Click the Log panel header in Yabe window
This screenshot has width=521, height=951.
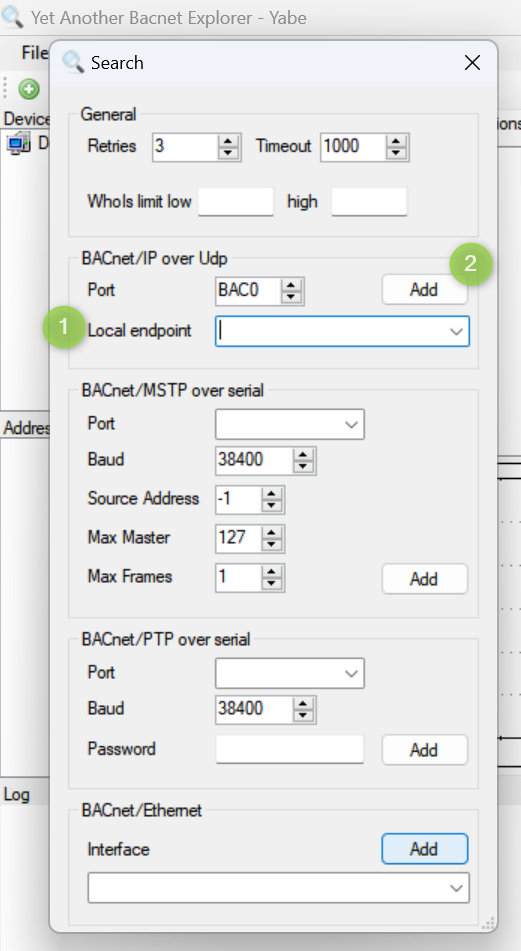tap(16, 795)
